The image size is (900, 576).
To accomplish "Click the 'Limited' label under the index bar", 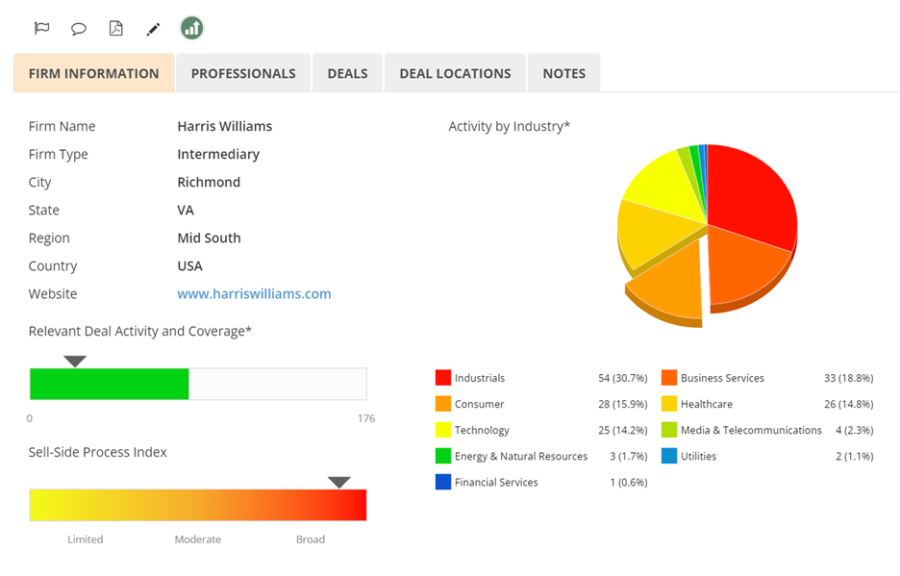I will tap(85, 539).
